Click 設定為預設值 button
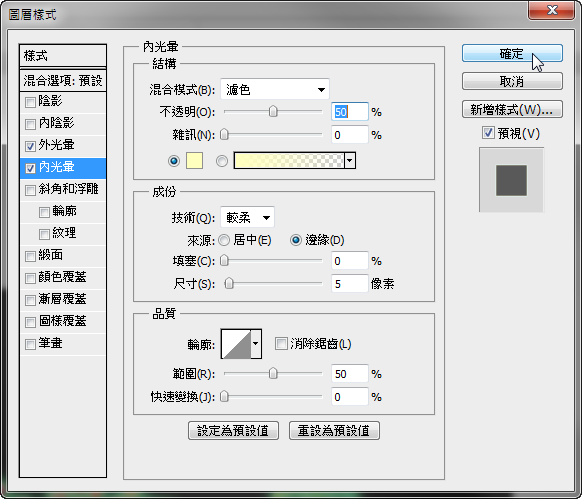The height and width of the screenshot is (499, 582). tap(233, 431)
